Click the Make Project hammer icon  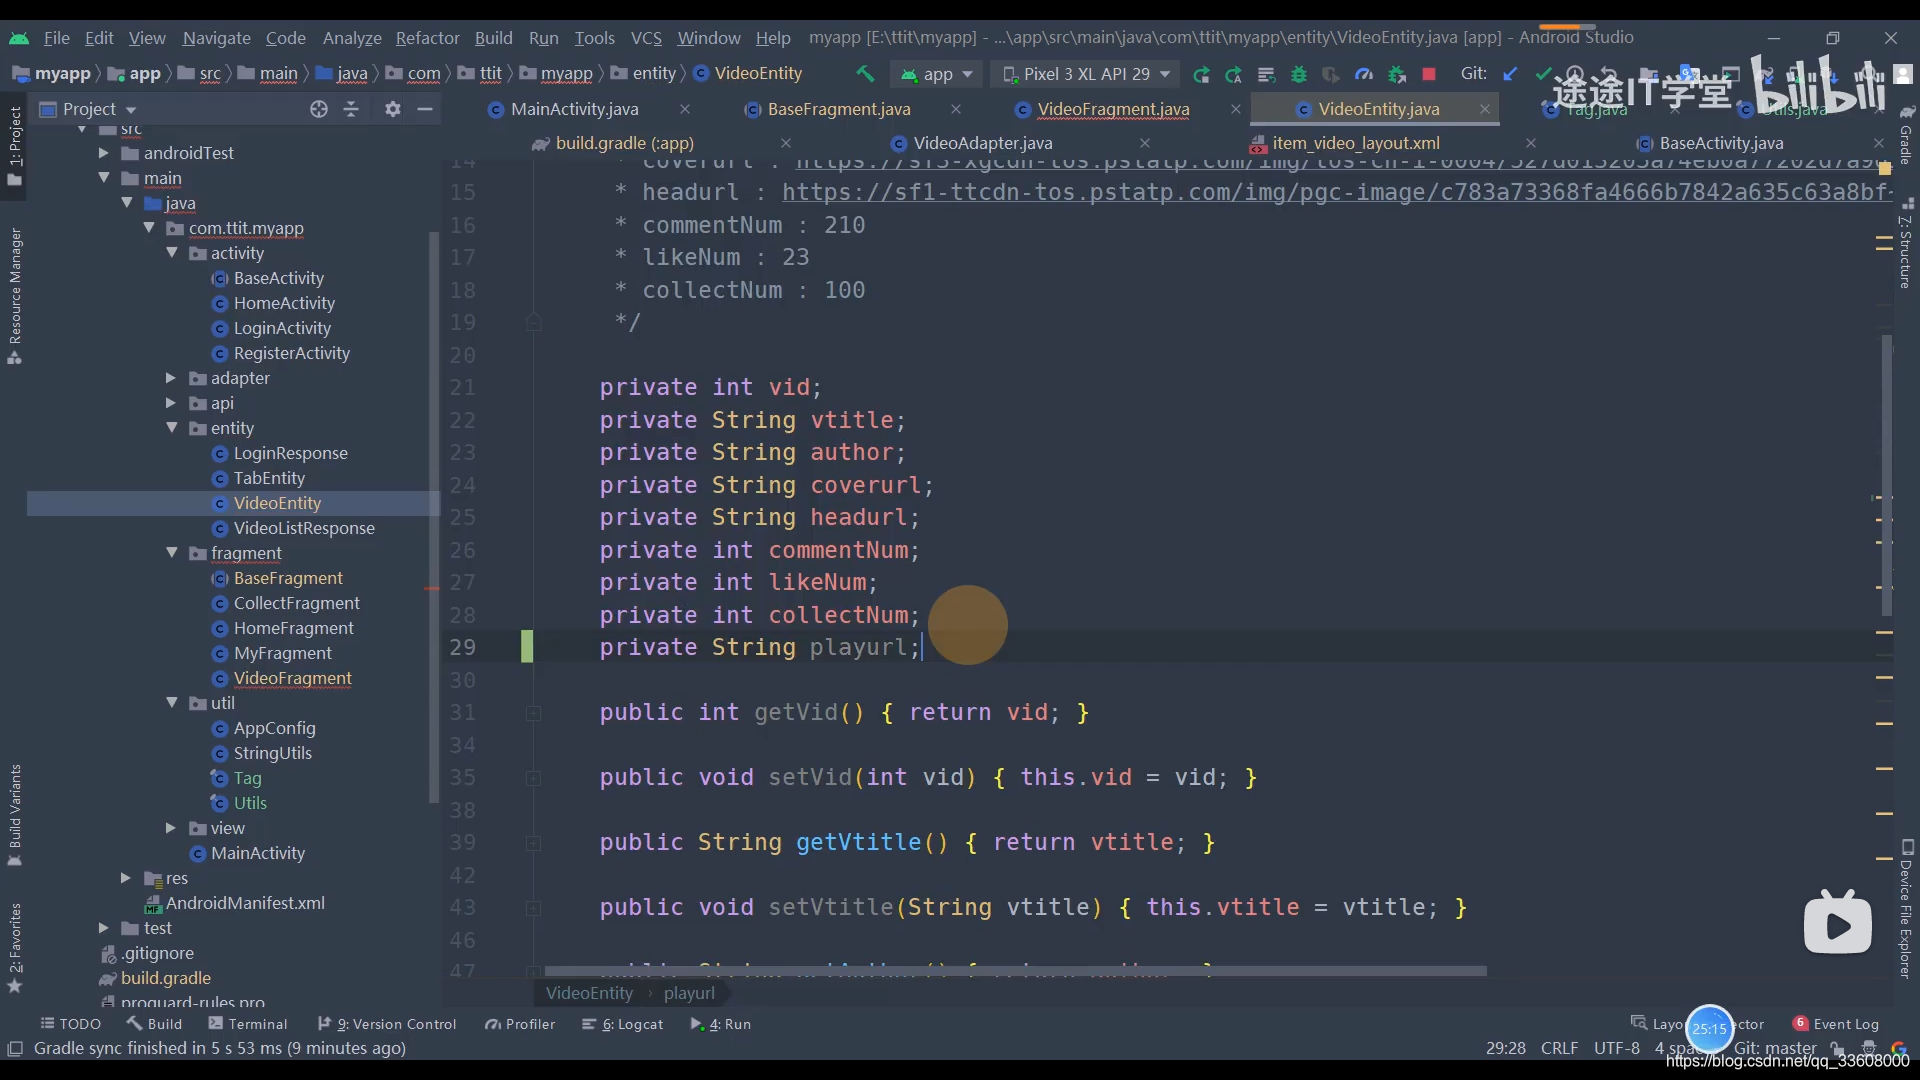point(865,74)
